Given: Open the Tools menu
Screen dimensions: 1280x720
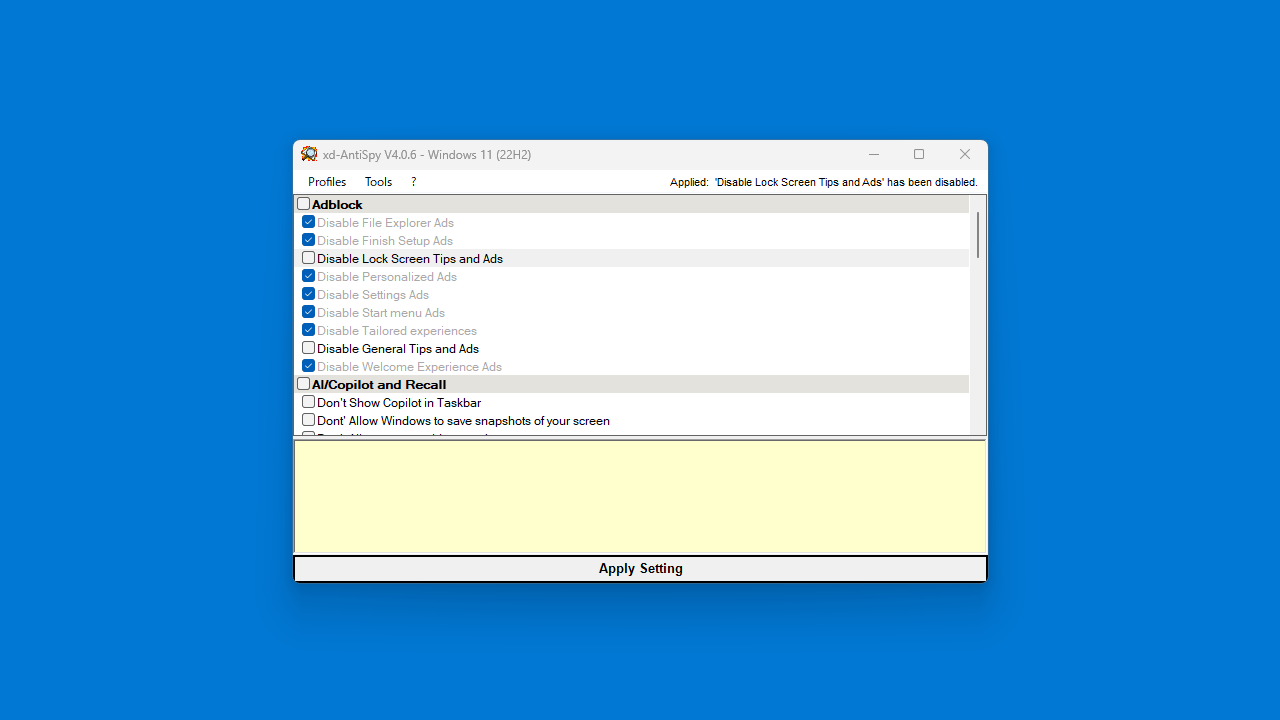Looking at the screenshot, I should (x=378, y=182).
